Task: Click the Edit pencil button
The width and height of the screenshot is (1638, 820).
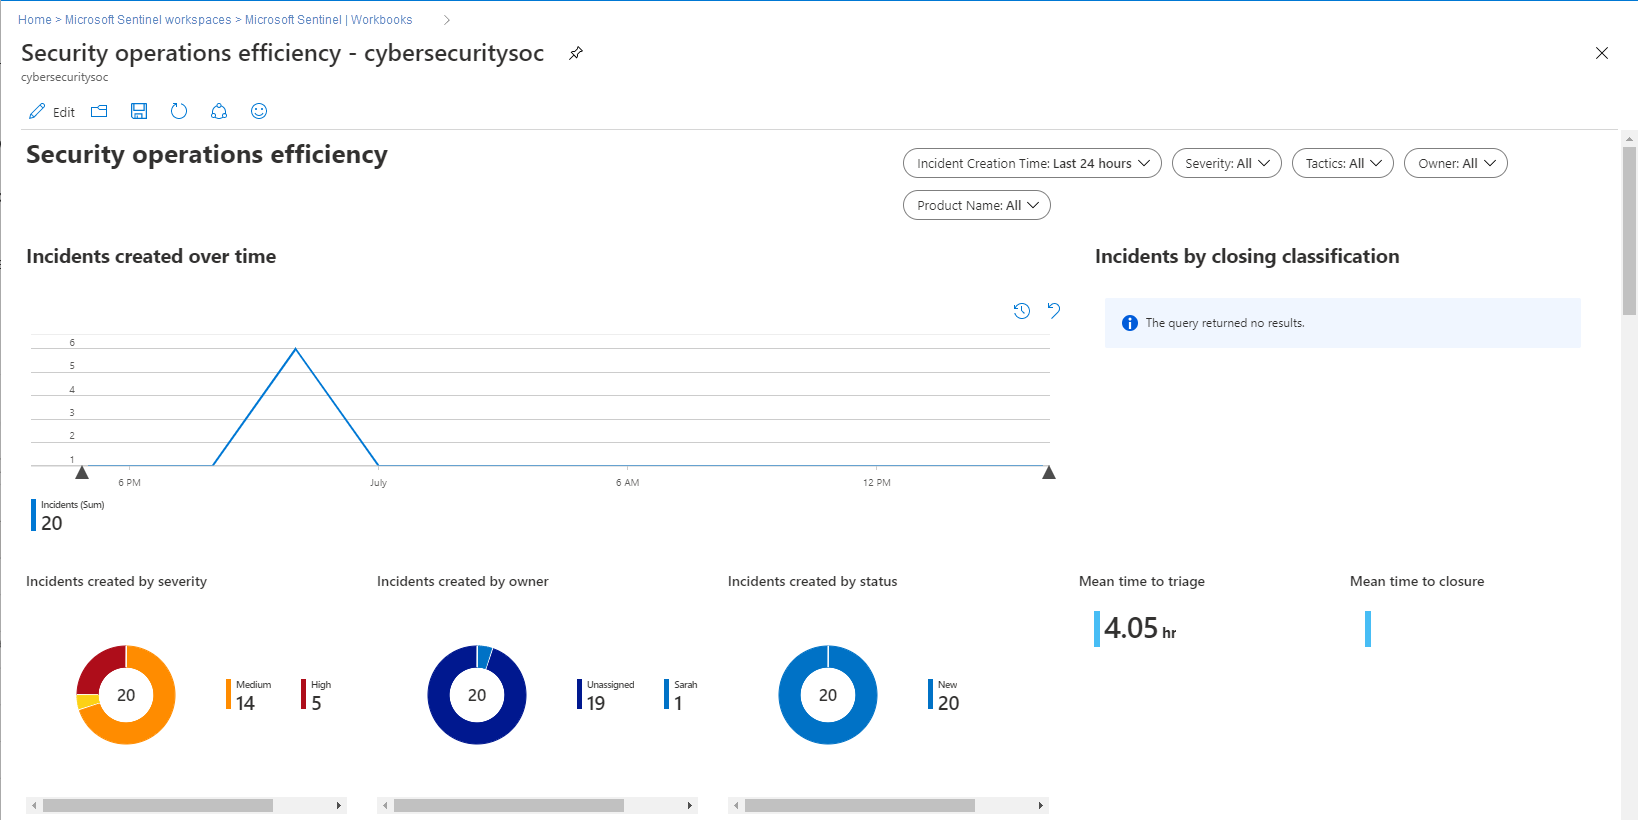Action: [51, 112]
